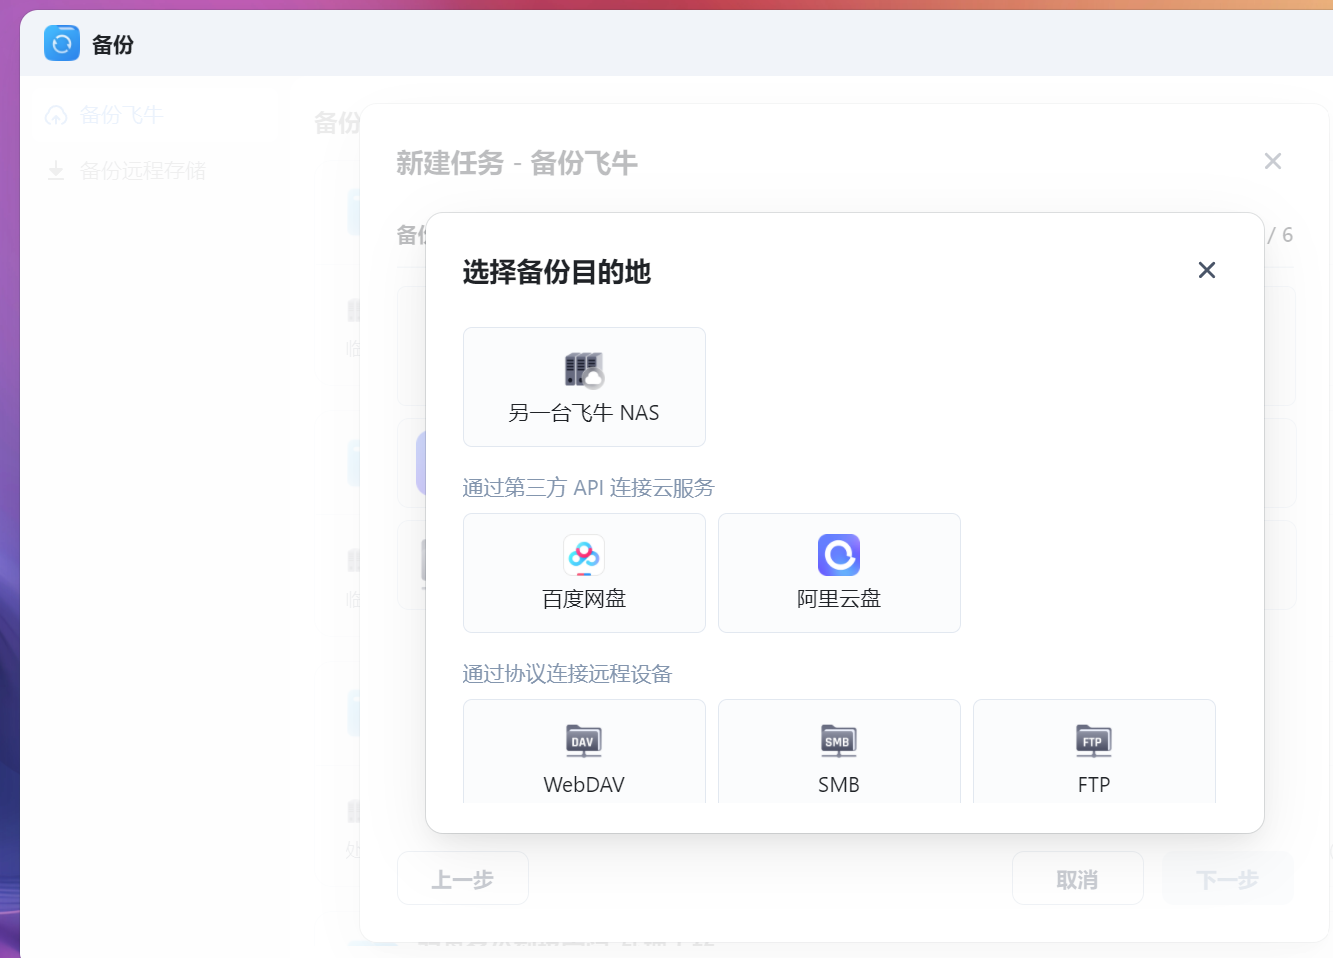Click the download icon beside 备份远程存储
Screen dimensions: 1333x958
[x=57, y=170]
